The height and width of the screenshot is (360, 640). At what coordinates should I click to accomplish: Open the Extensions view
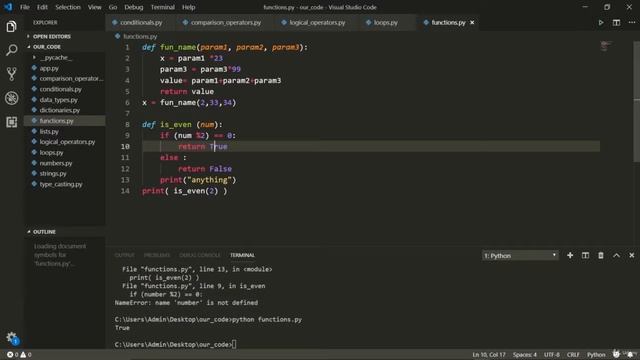[11, 122]
